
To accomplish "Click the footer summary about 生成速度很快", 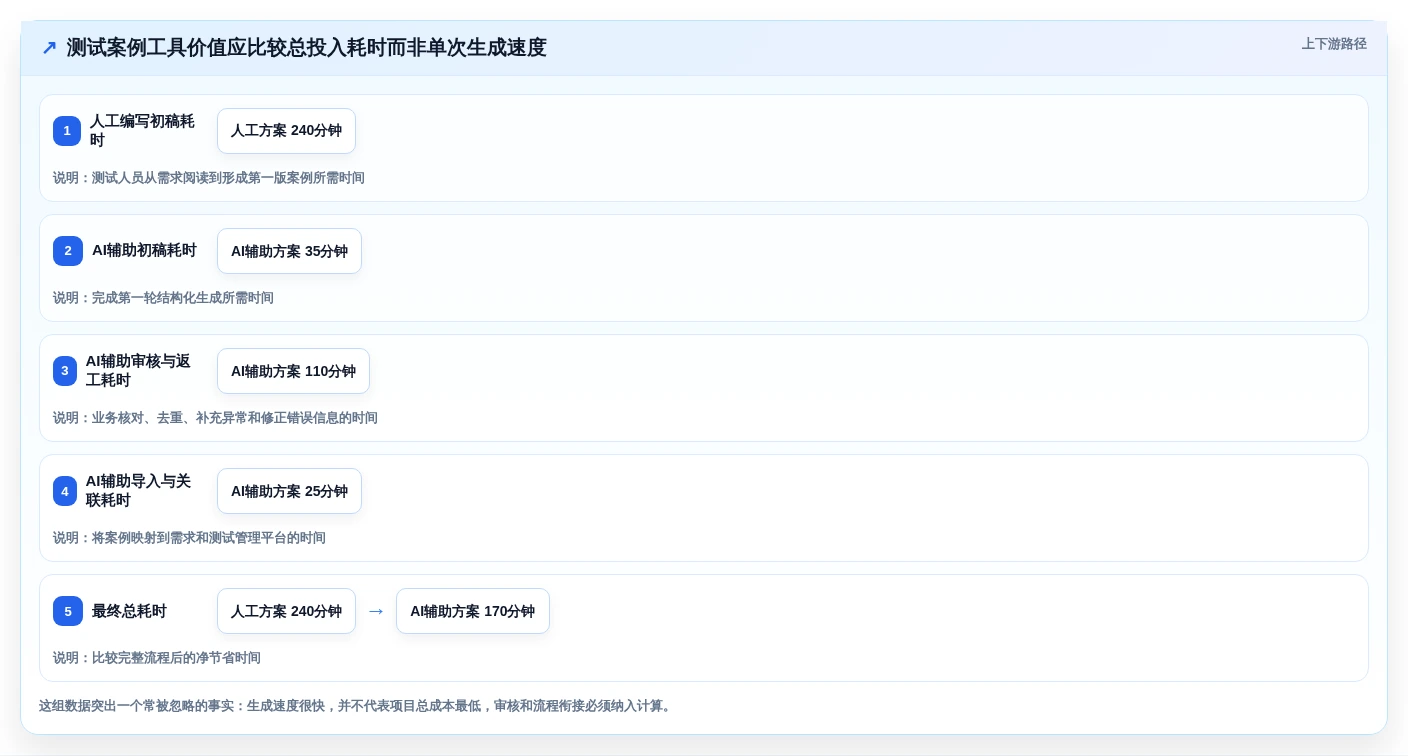I will pyautogui.click(x=357, y=706).
